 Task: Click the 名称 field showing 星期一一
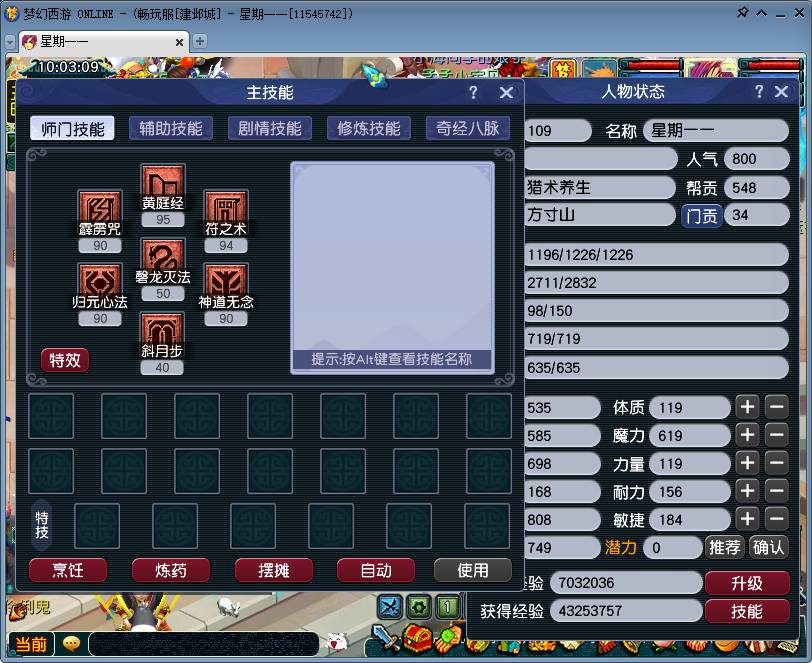pos(716,131)
